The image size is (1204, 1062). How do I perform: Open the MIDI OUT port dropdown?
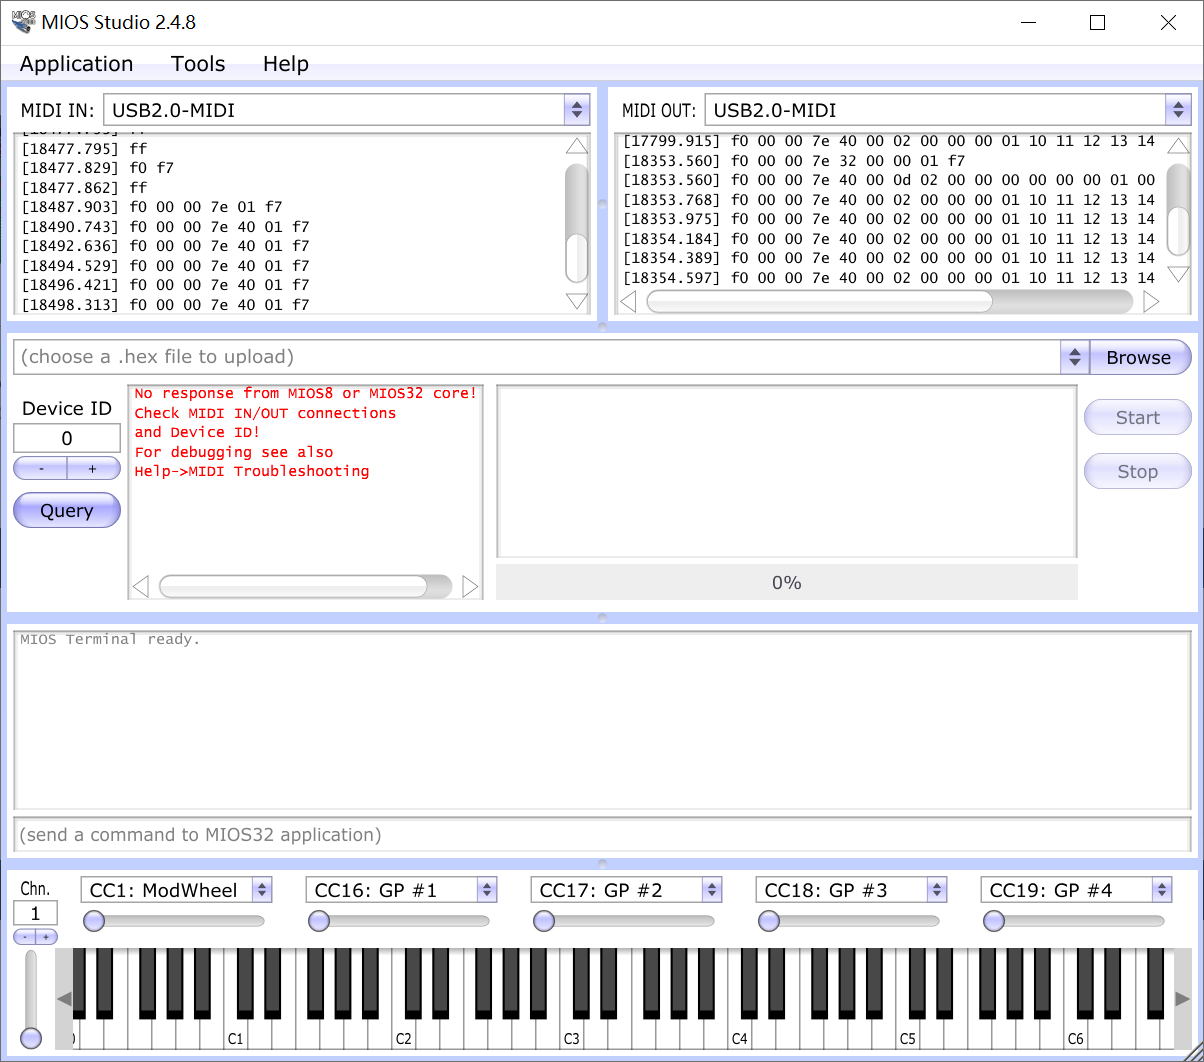[1177, 110]
